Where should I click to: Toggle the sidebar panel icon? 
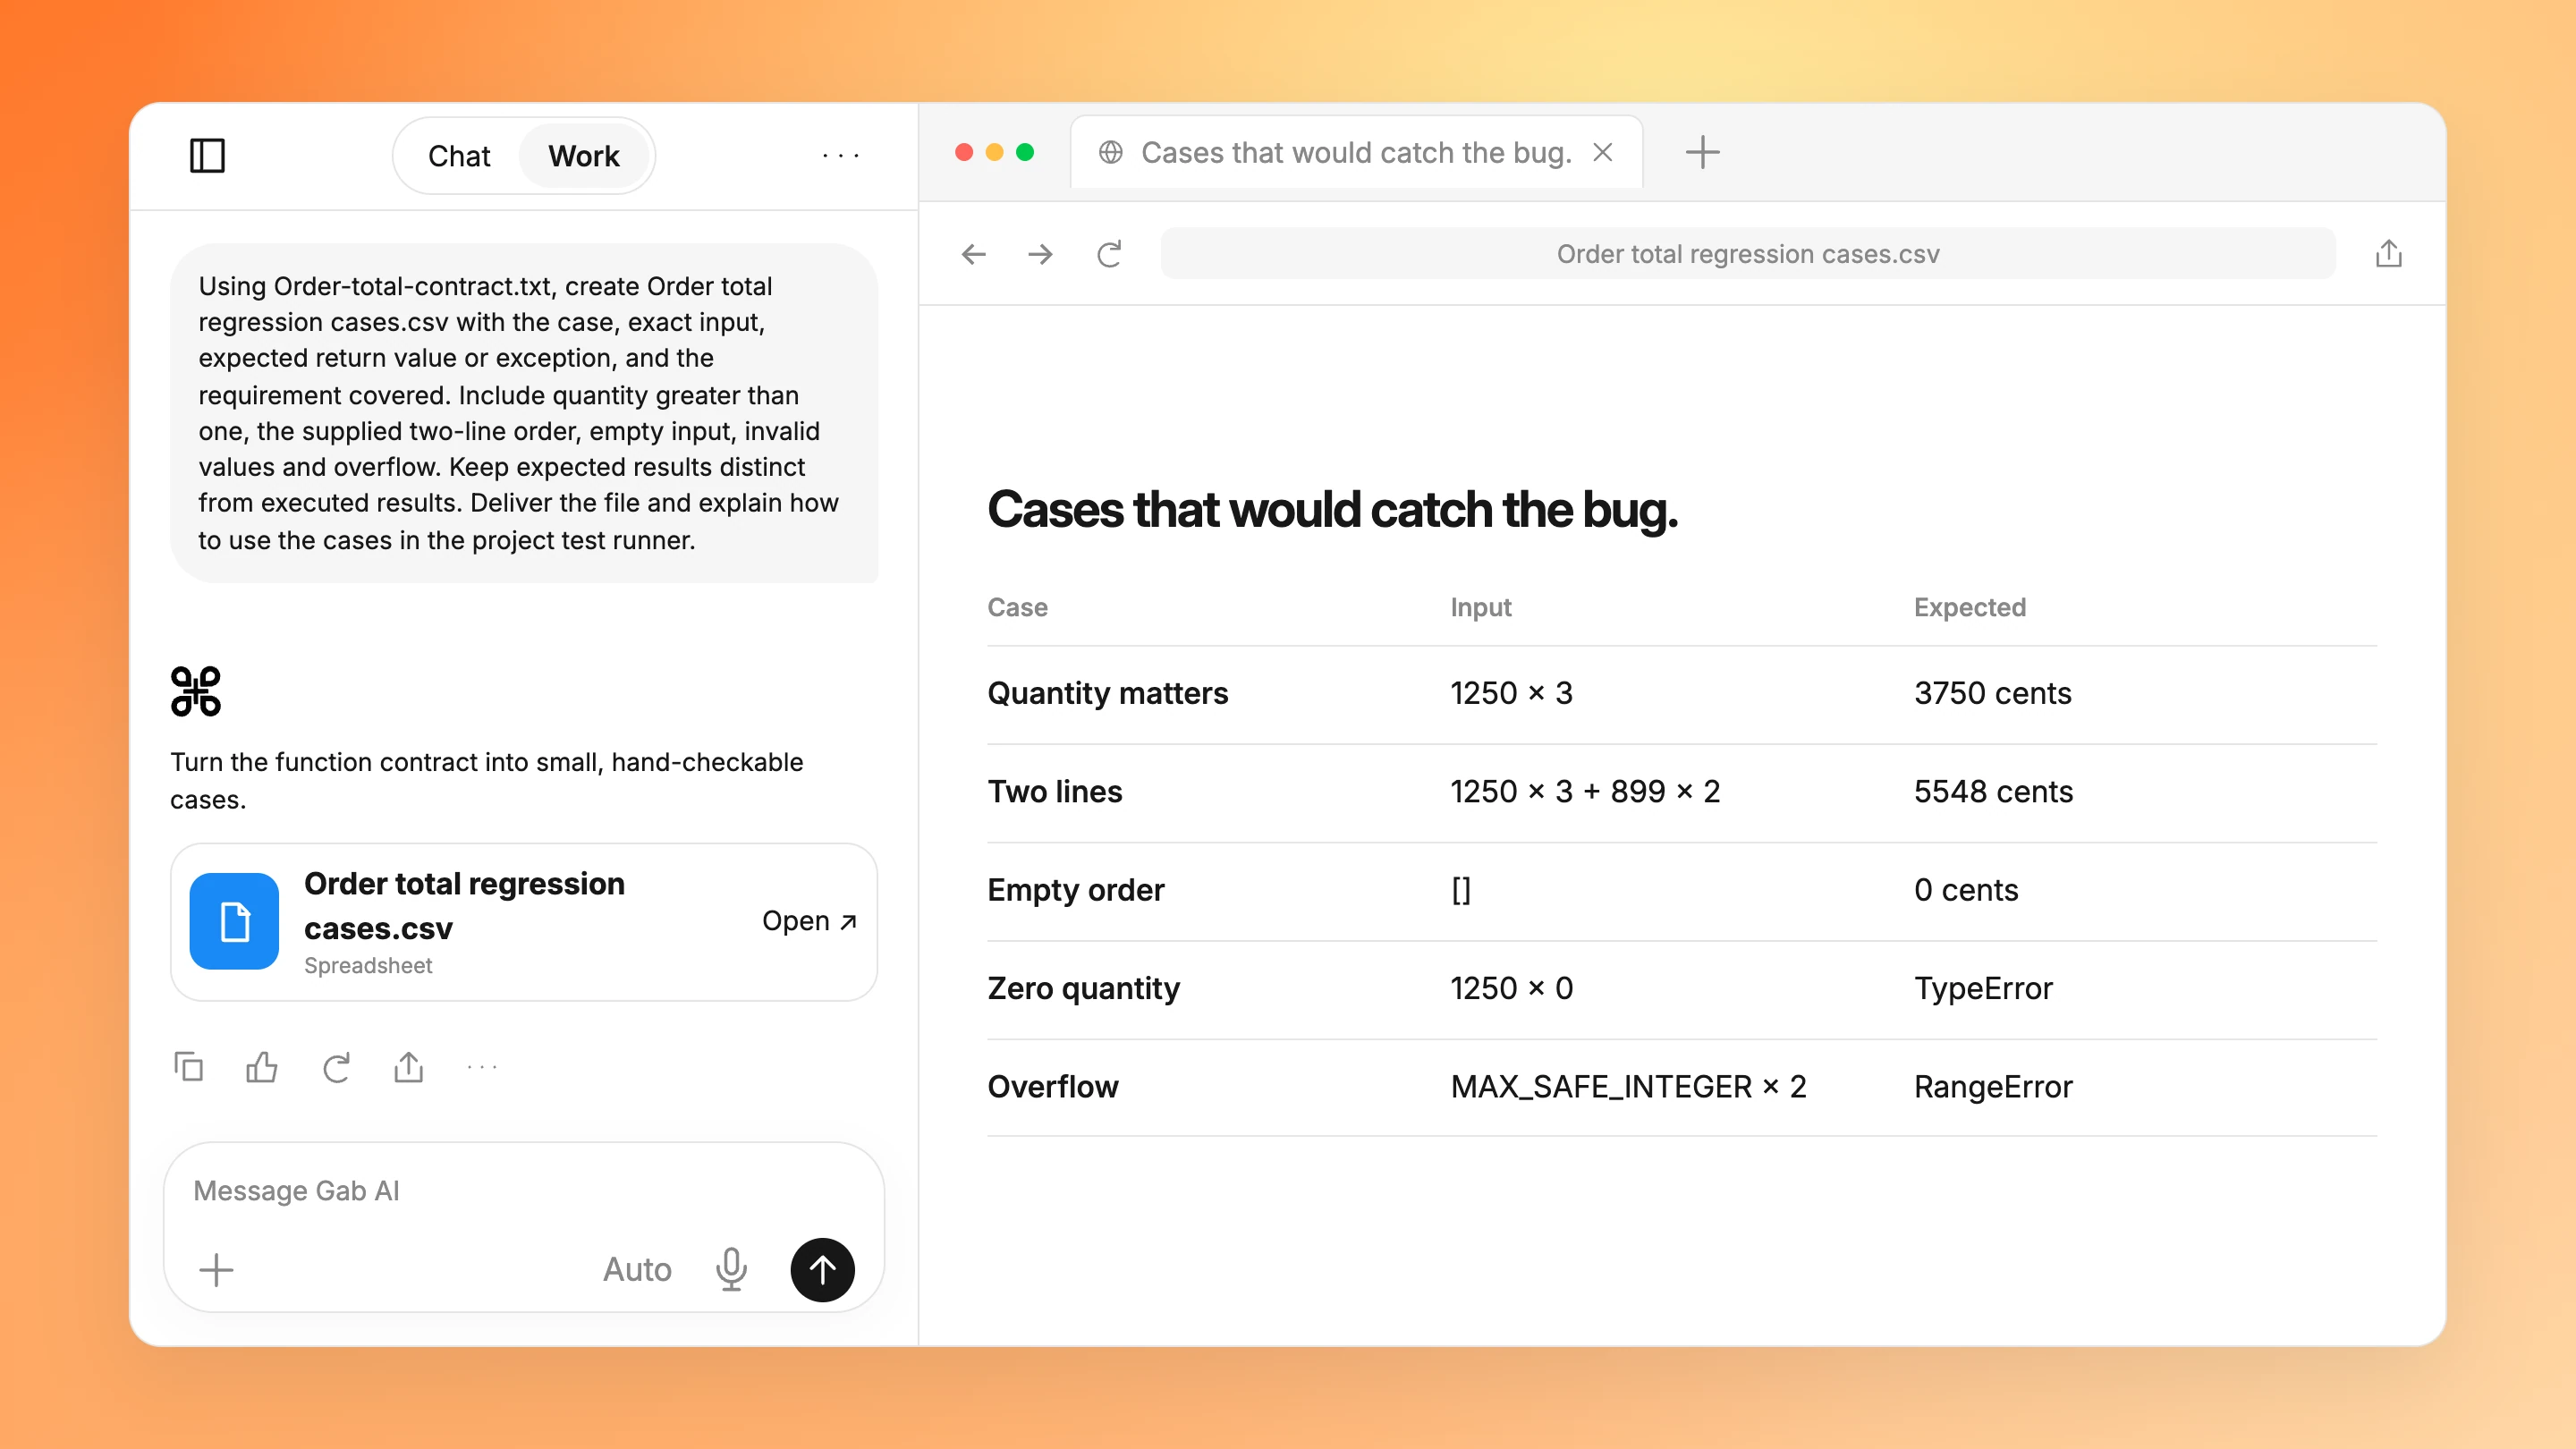pyautogui.click(x=207, y=156)
